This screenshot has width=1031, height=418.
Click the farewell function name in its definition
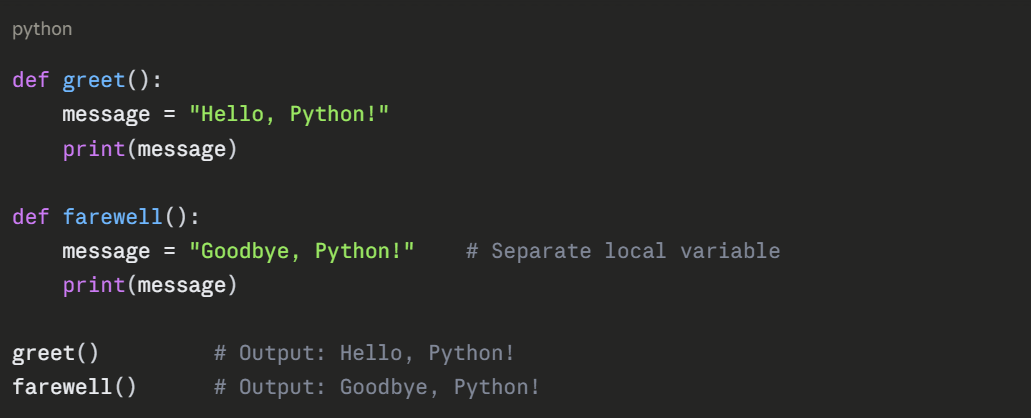[112, 217]
